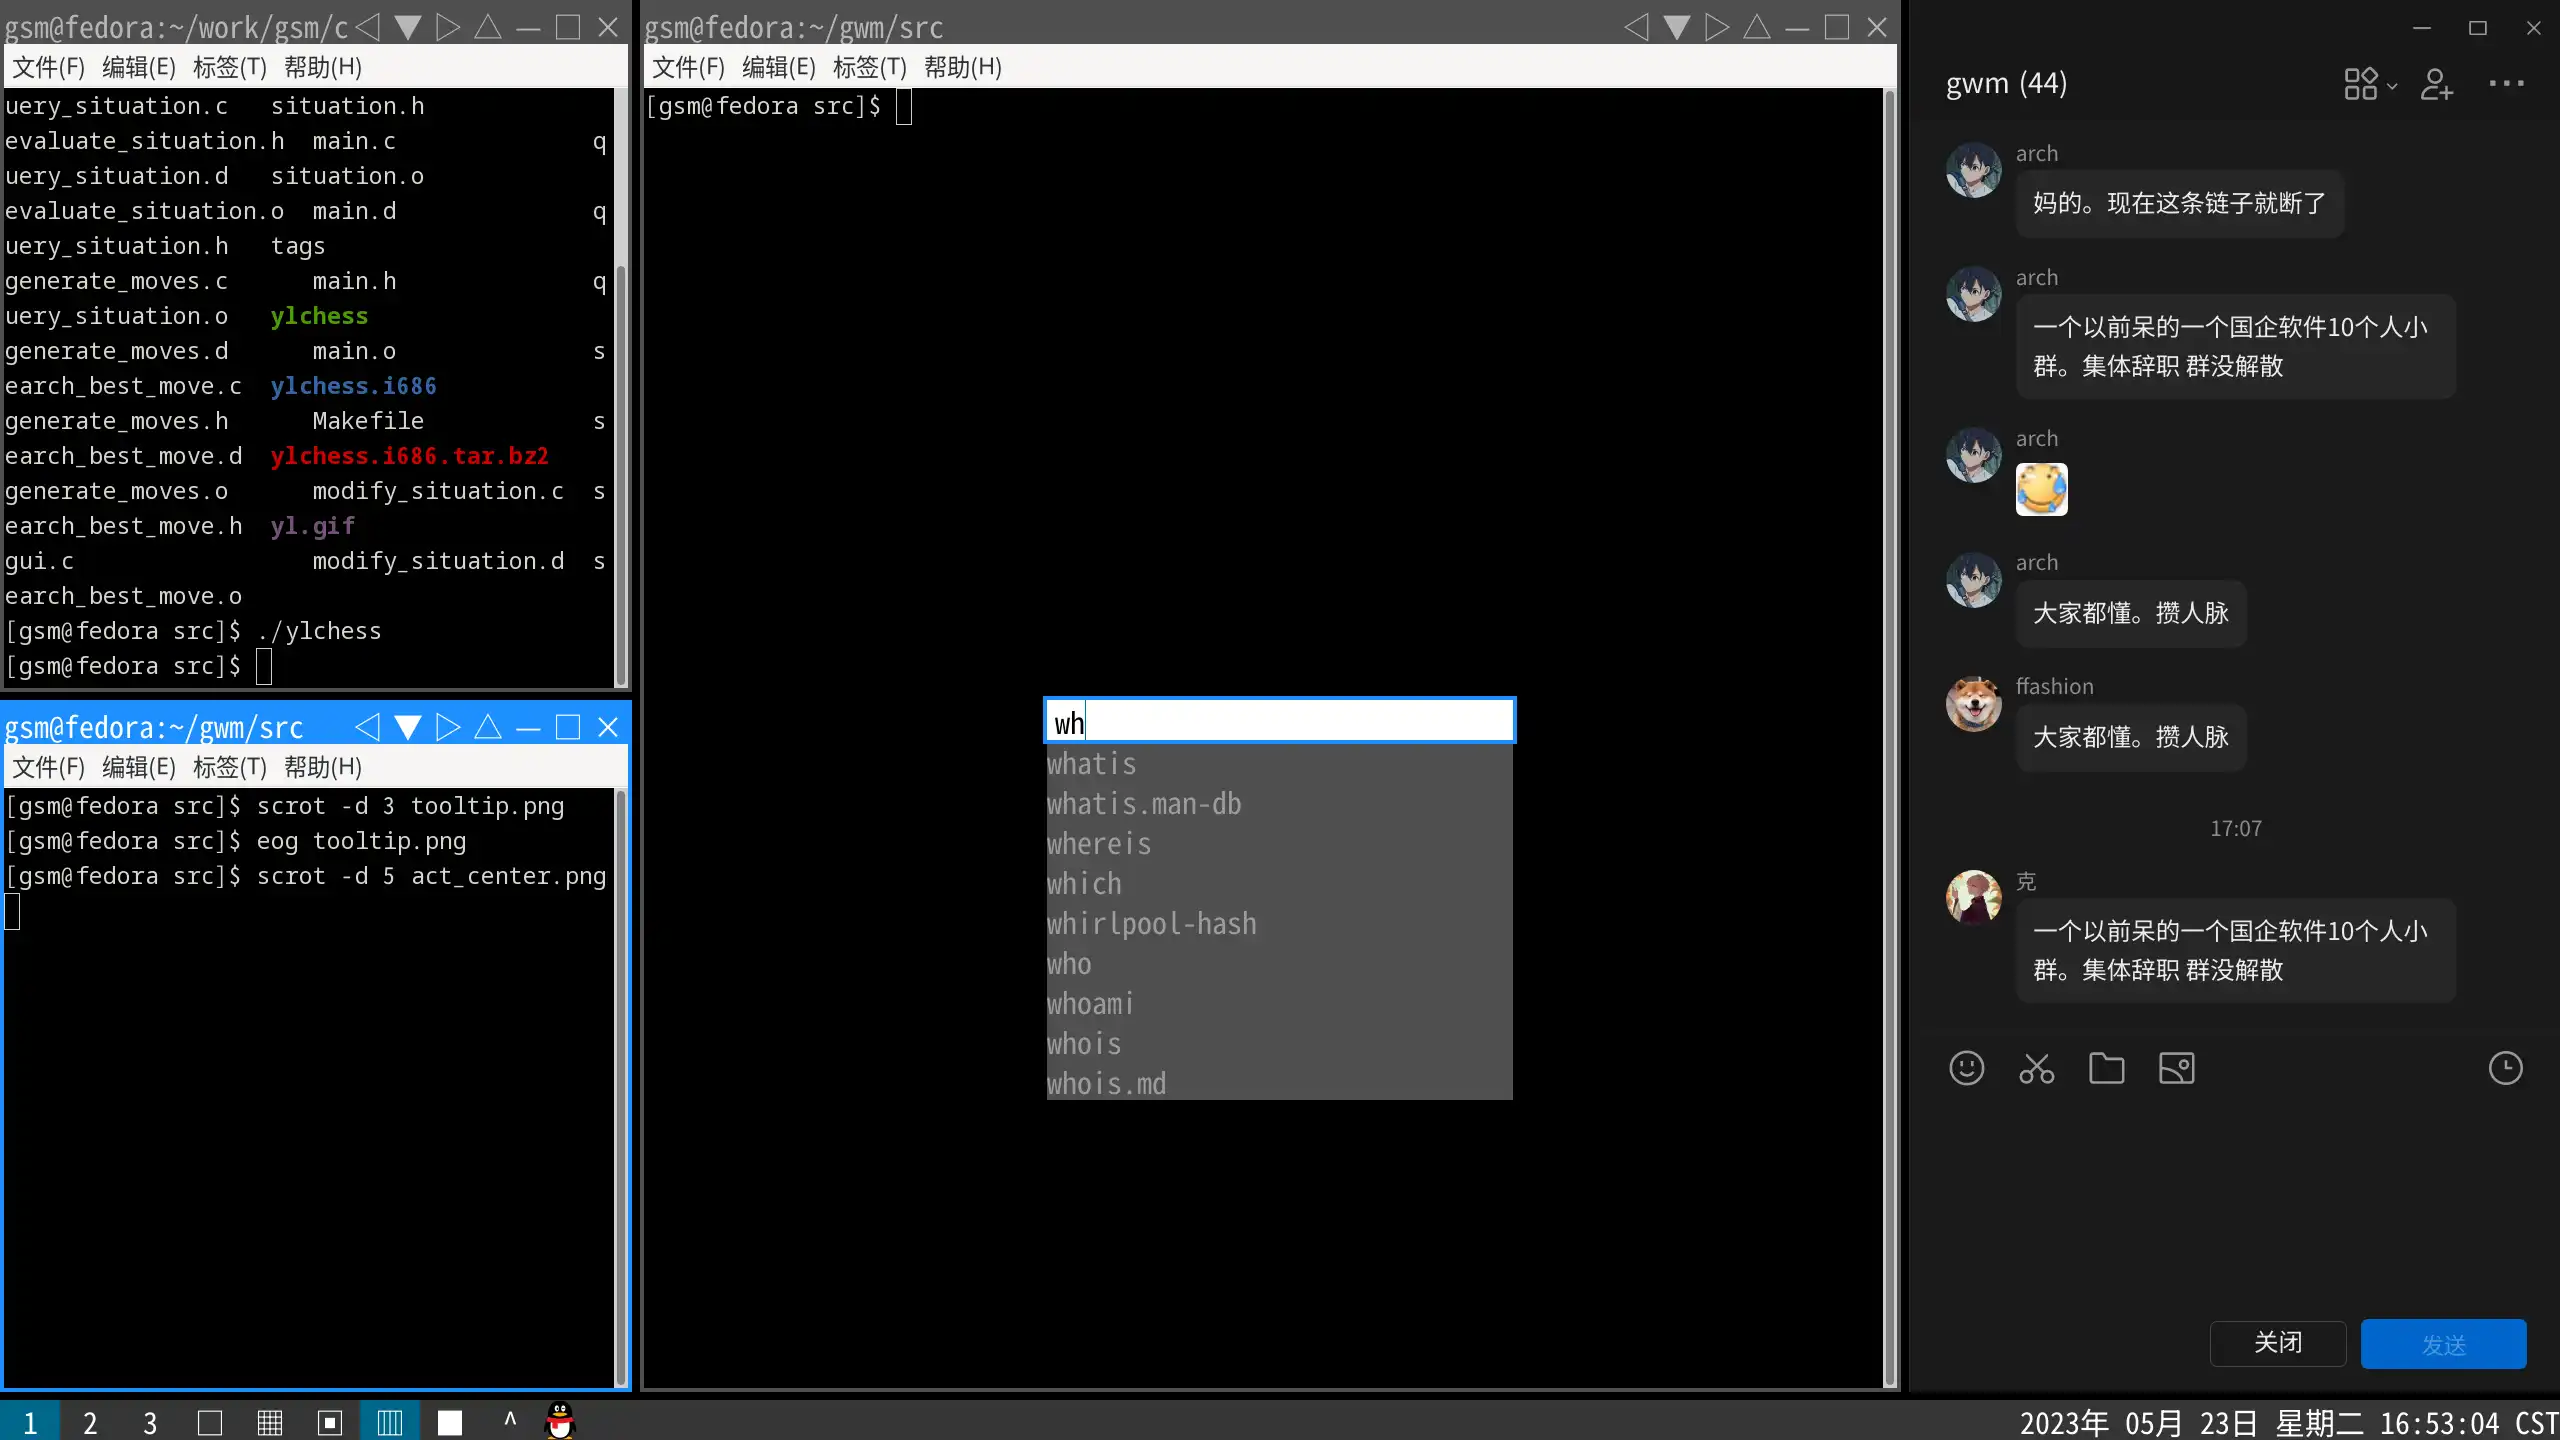2560x1440 pixels.
Task: Open 编辑(E) menu in center terminal
Action: click(778, 67)
